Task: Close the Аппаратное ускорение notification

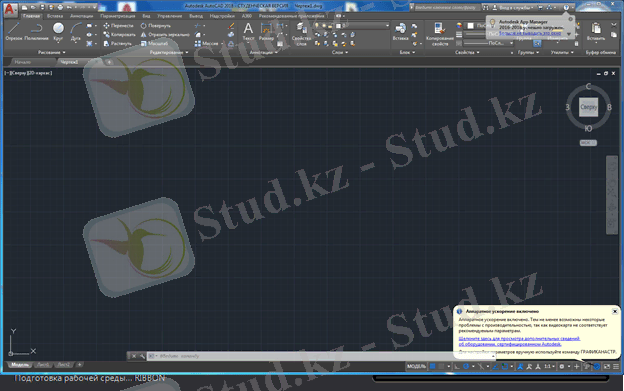Action: 615,311
